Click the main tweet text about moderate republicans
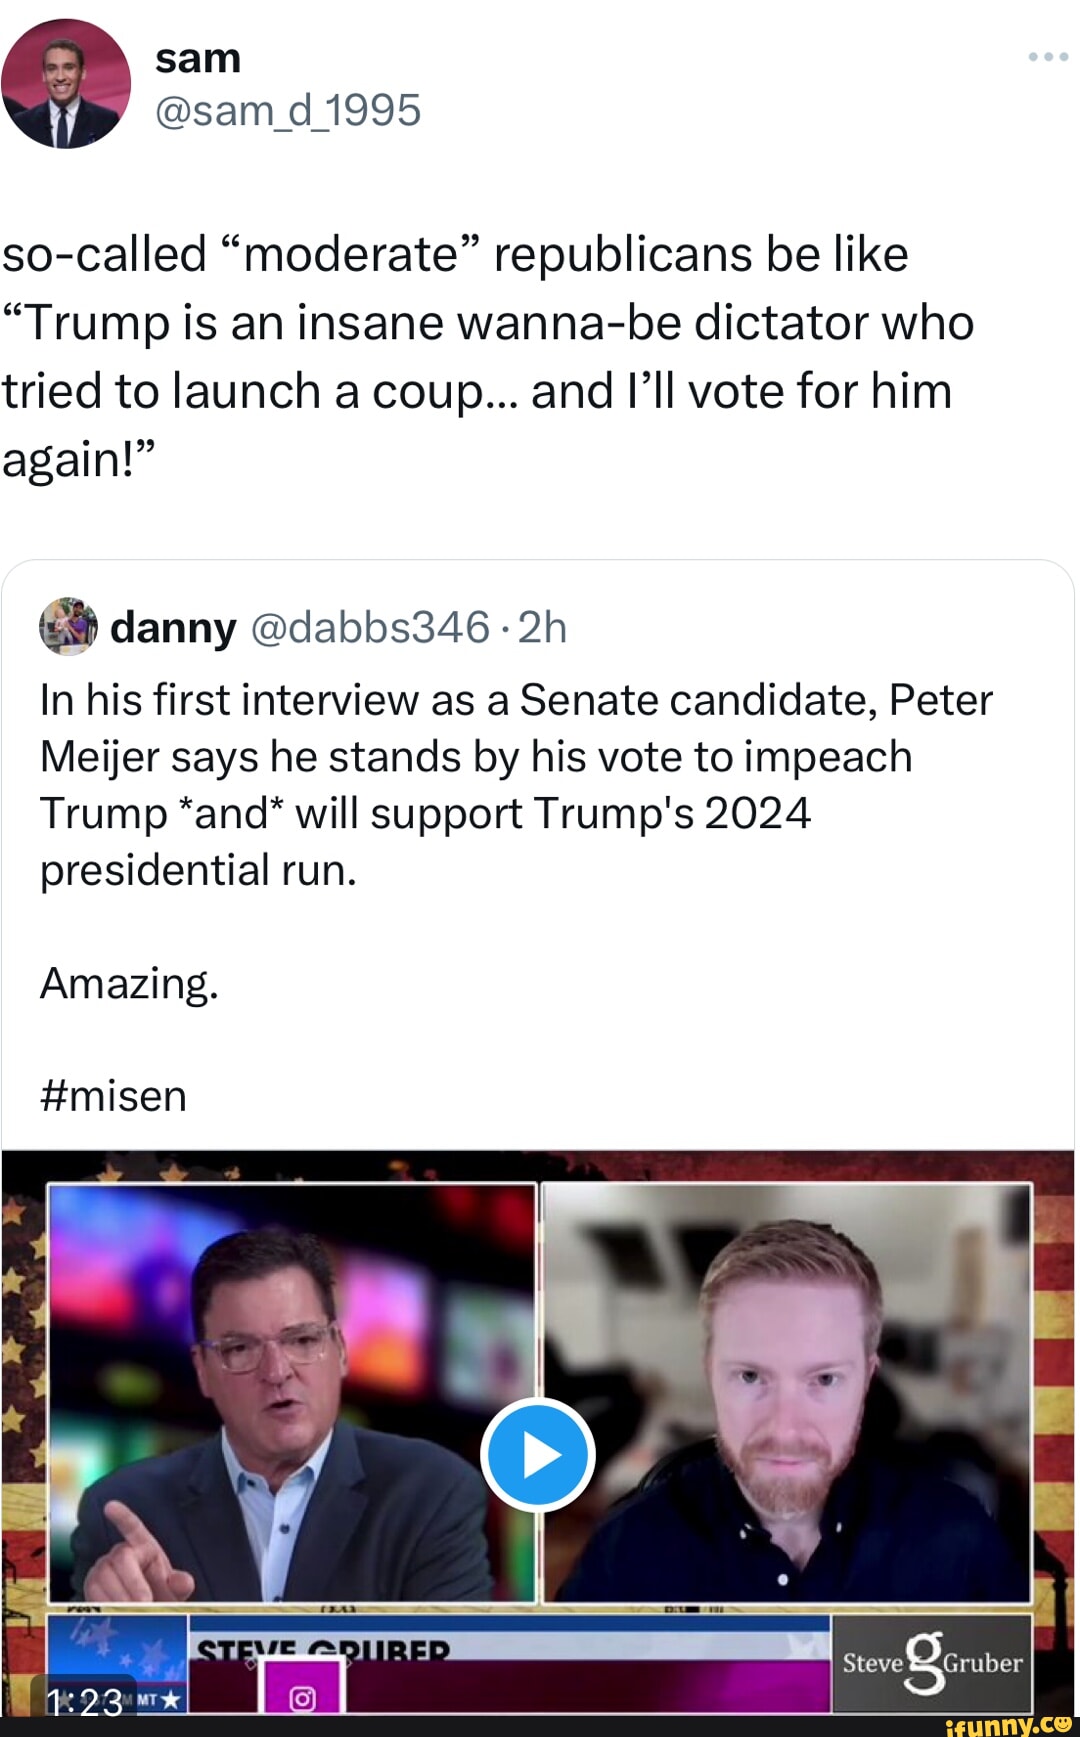 pos(487,356)
